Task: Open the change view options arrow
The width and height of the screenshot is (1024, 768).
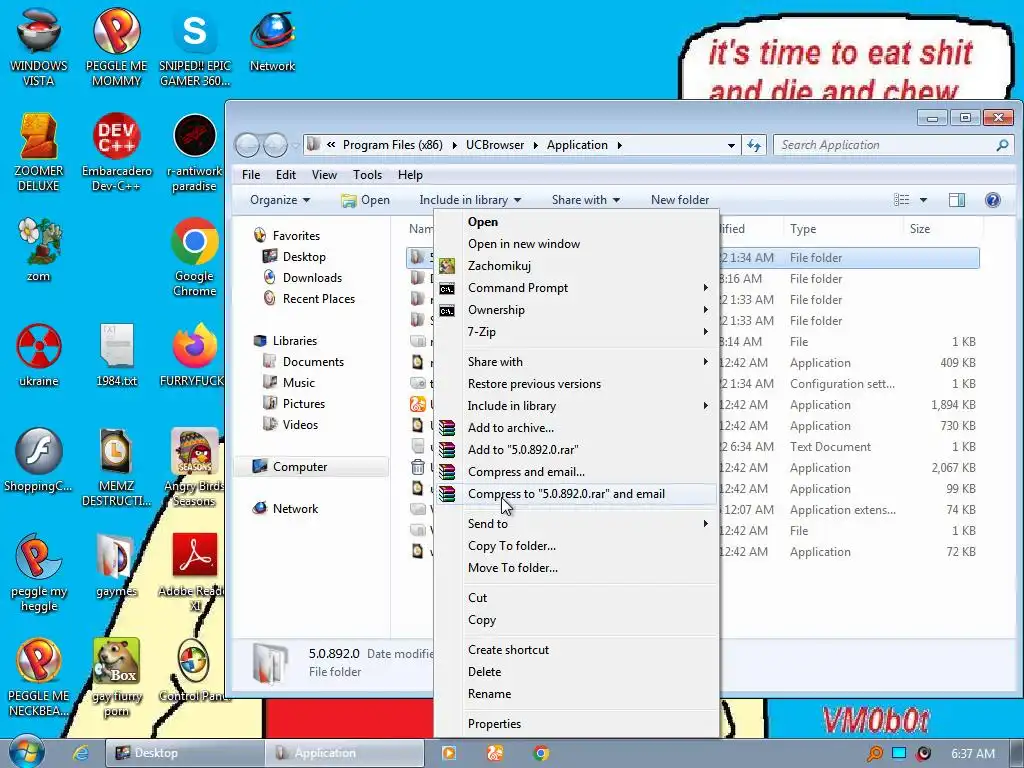Action: 923,200
